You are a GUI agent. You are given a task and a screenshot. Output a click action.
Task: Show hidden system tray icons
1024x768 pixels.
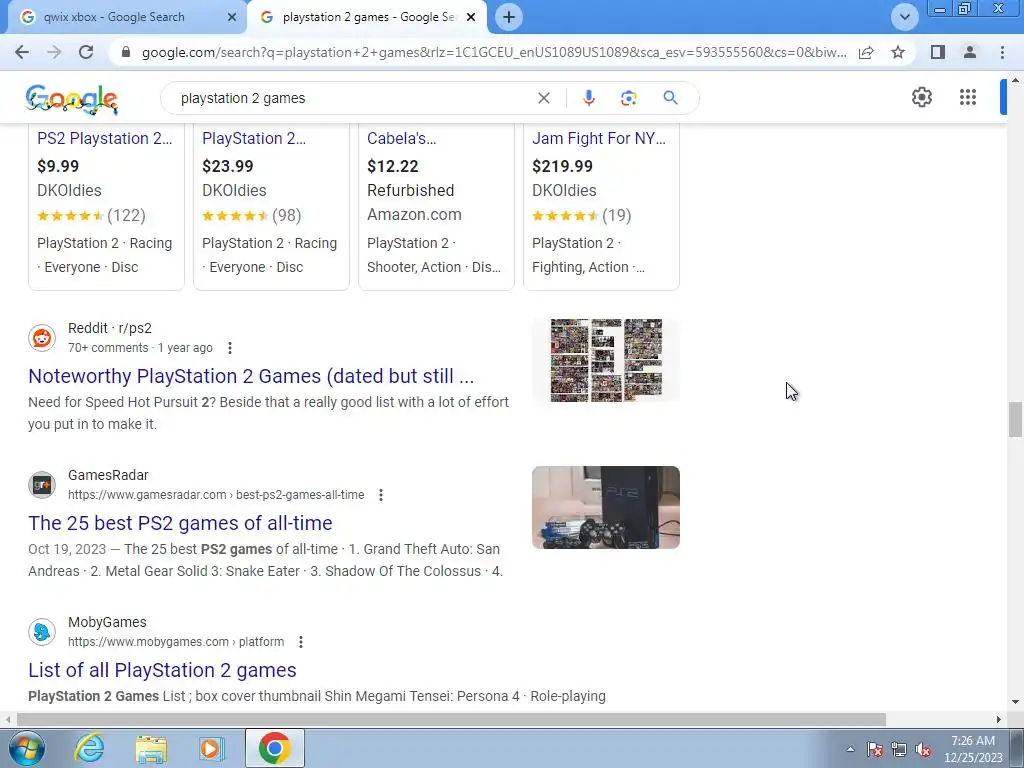pyautogui.click(x=850, y=749)
